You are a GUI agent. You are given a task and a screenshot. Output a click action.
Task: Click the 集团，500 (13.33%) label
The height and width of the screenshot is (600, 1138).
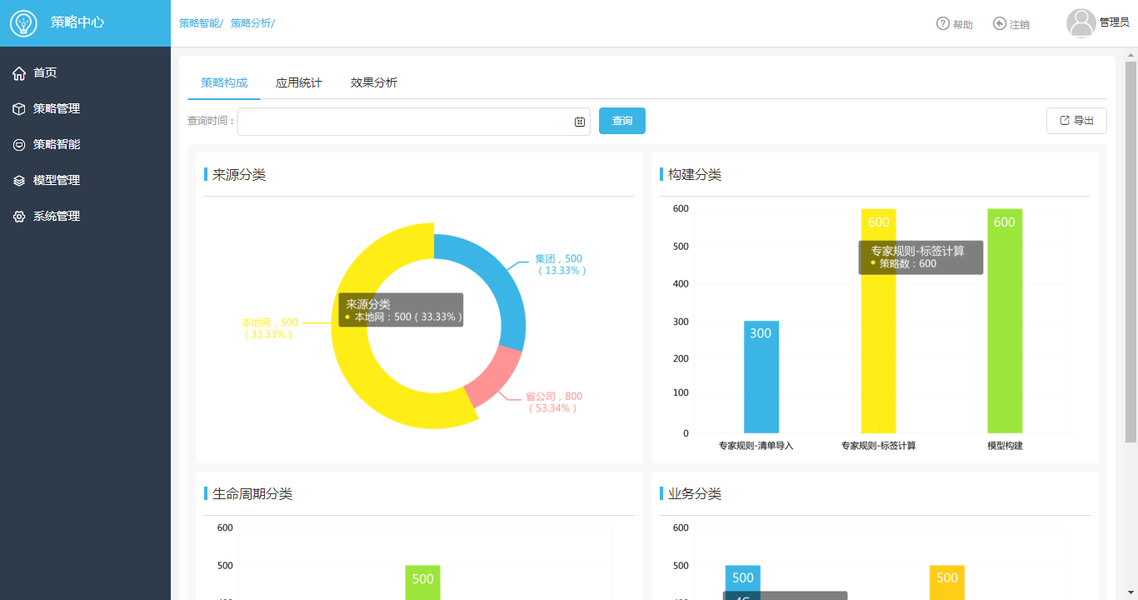[560, 264]
